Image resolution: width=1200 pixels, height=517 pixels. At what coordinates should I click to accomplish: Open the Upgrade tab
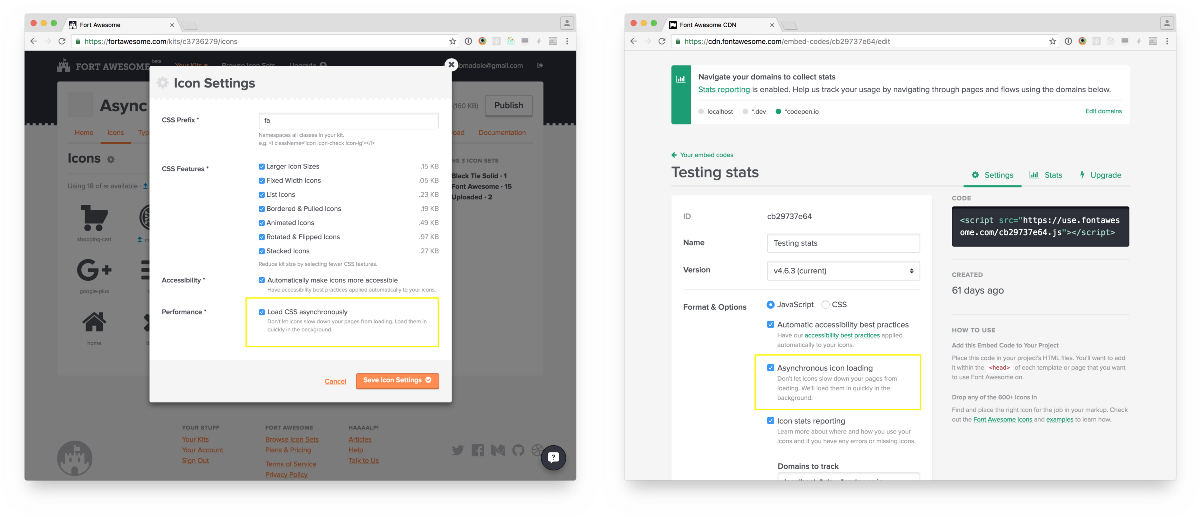click(1100, 175)
